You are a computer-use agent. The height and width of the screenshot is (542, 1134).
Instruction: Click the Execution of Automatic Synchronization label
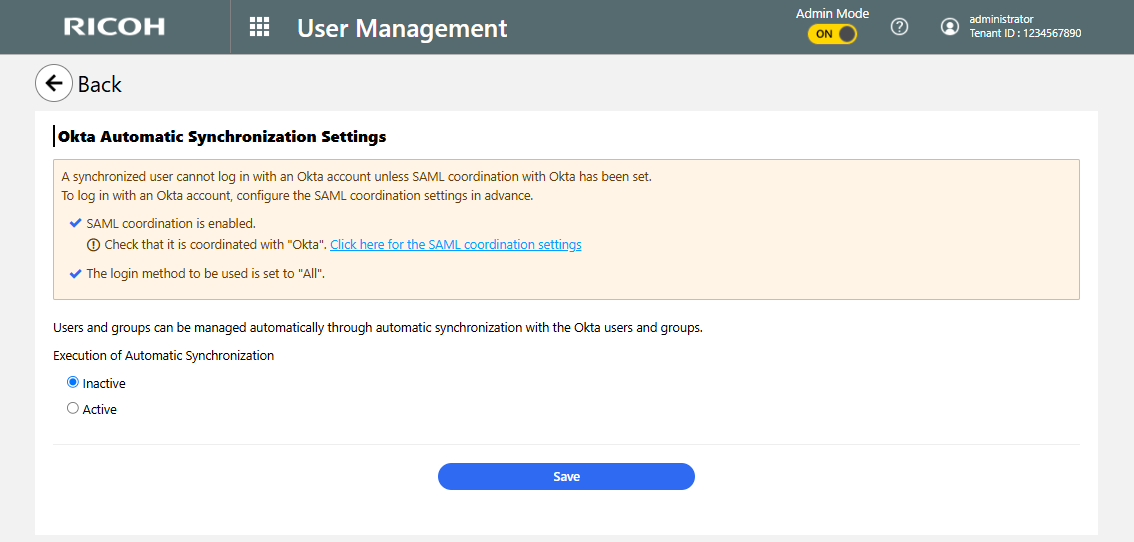point(164,355)
